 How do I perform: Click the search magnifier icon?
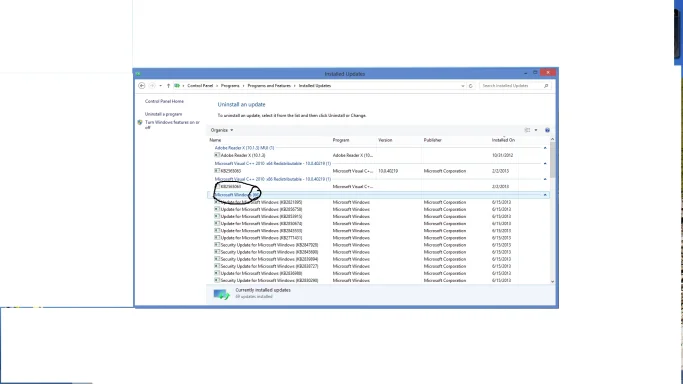coord(546,86)
